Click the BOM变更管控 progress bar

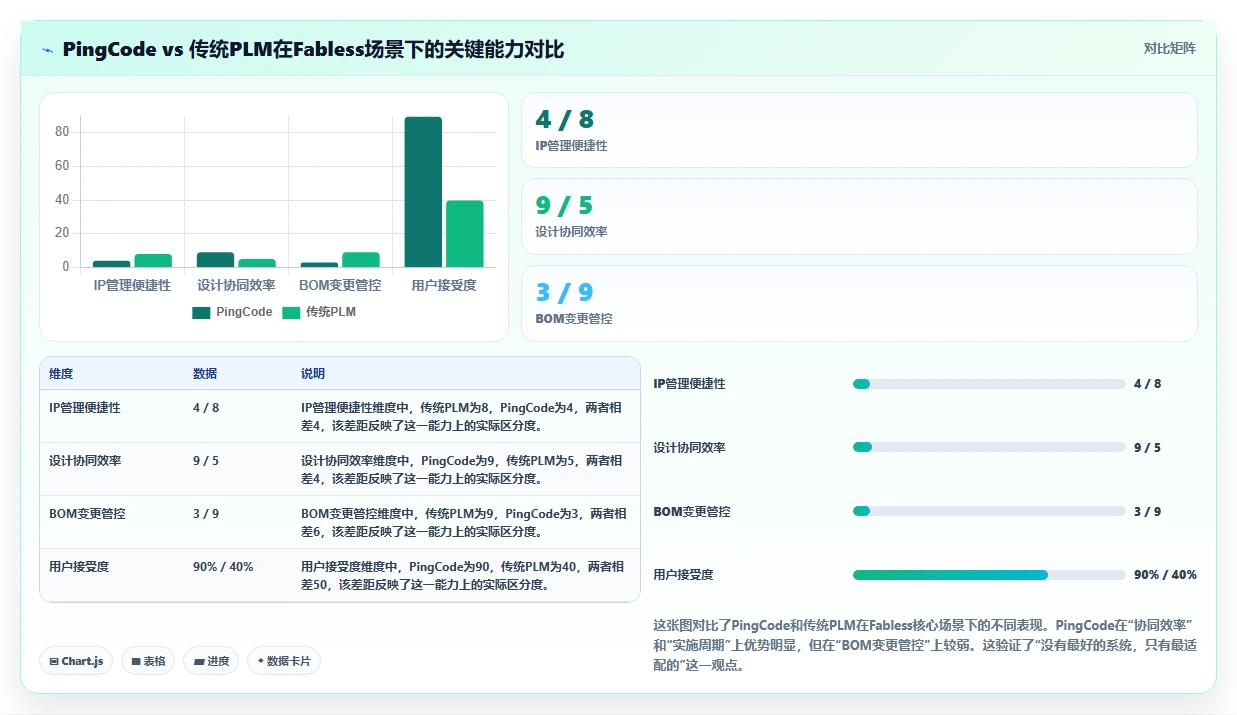pyautogui.click(x=989, y=511)
